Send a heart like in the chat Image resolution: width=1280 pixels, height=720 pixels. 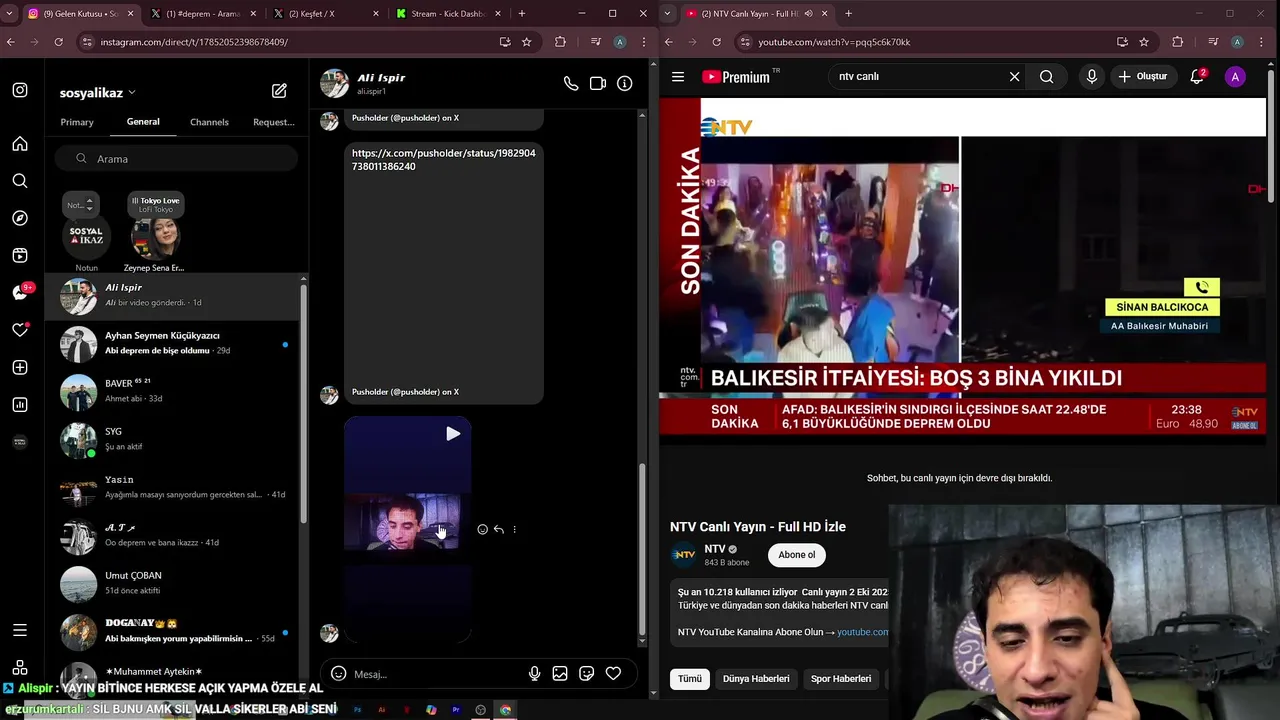(x=613, y=674)
